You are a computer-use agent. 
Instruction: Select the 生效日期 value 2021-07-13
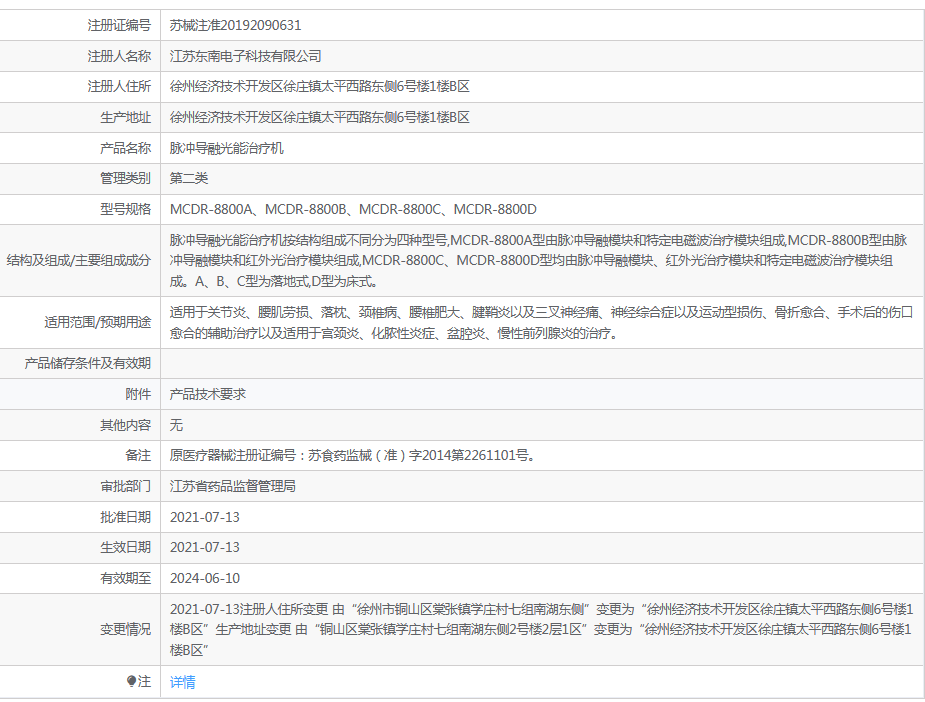pyautogui.click(x=205, y=547)
